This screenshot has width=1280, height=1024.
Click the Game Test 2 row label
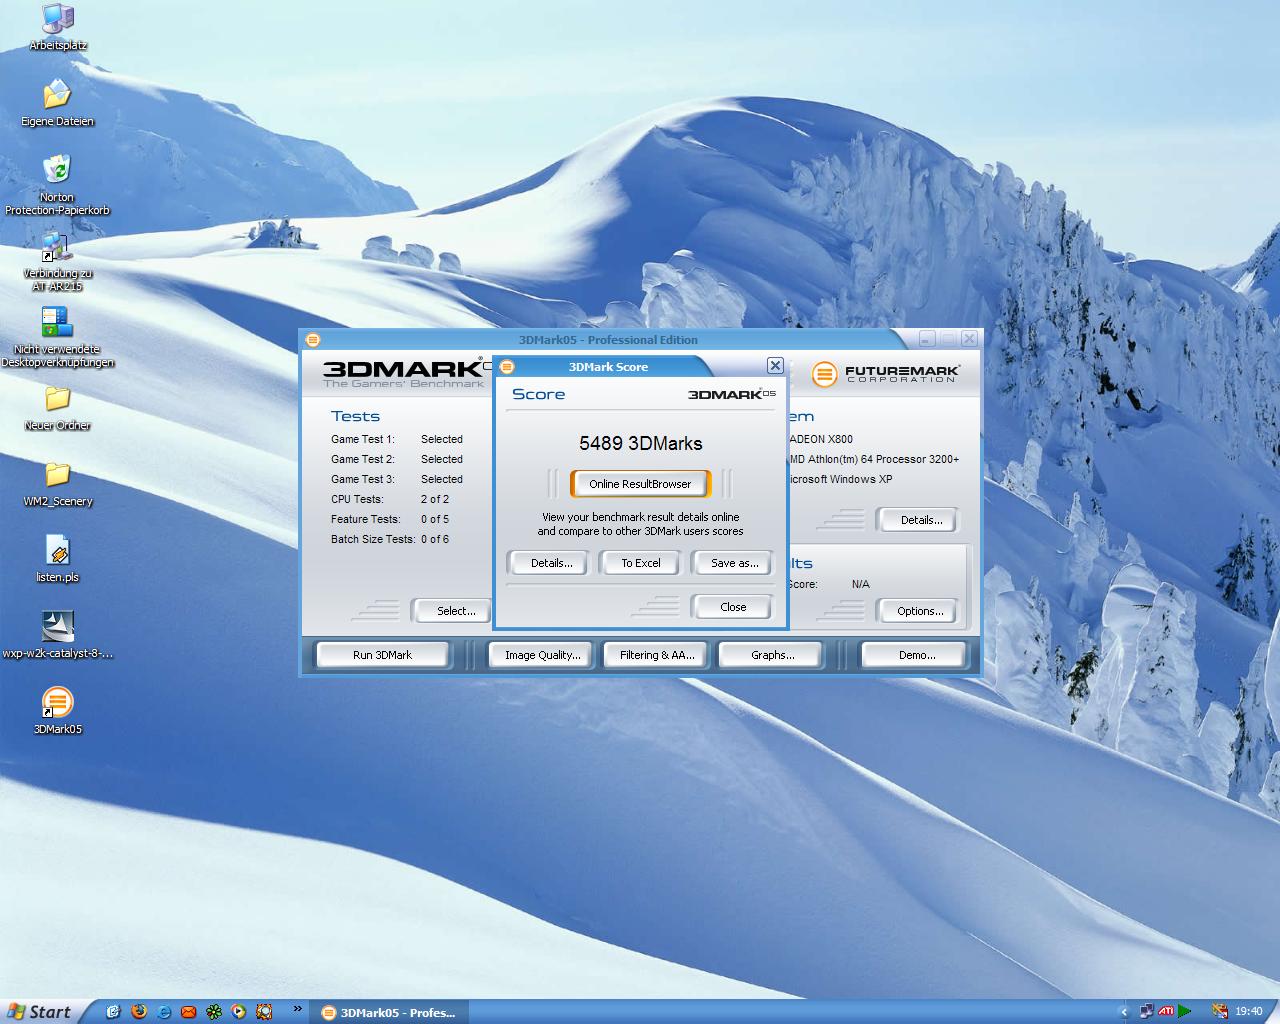click(363, 459)
